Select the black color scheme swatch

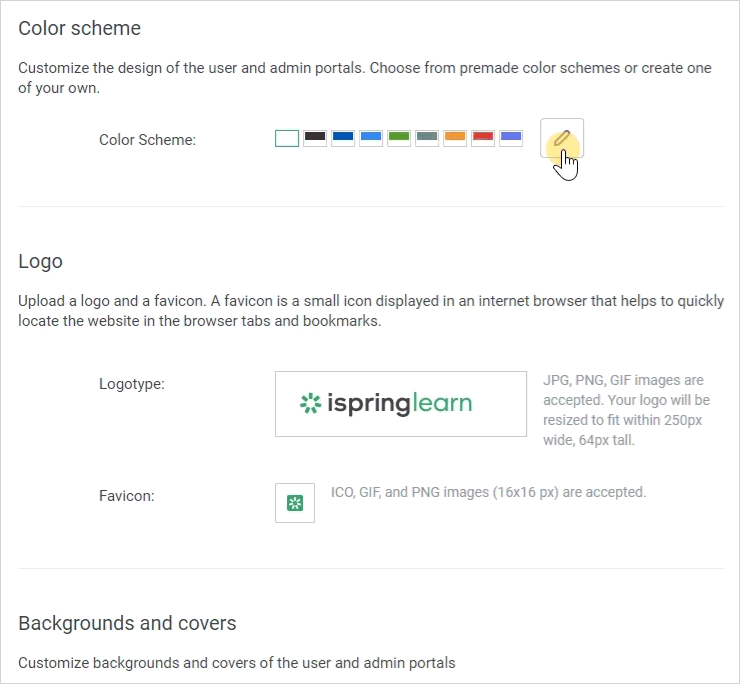click(315, 138)
